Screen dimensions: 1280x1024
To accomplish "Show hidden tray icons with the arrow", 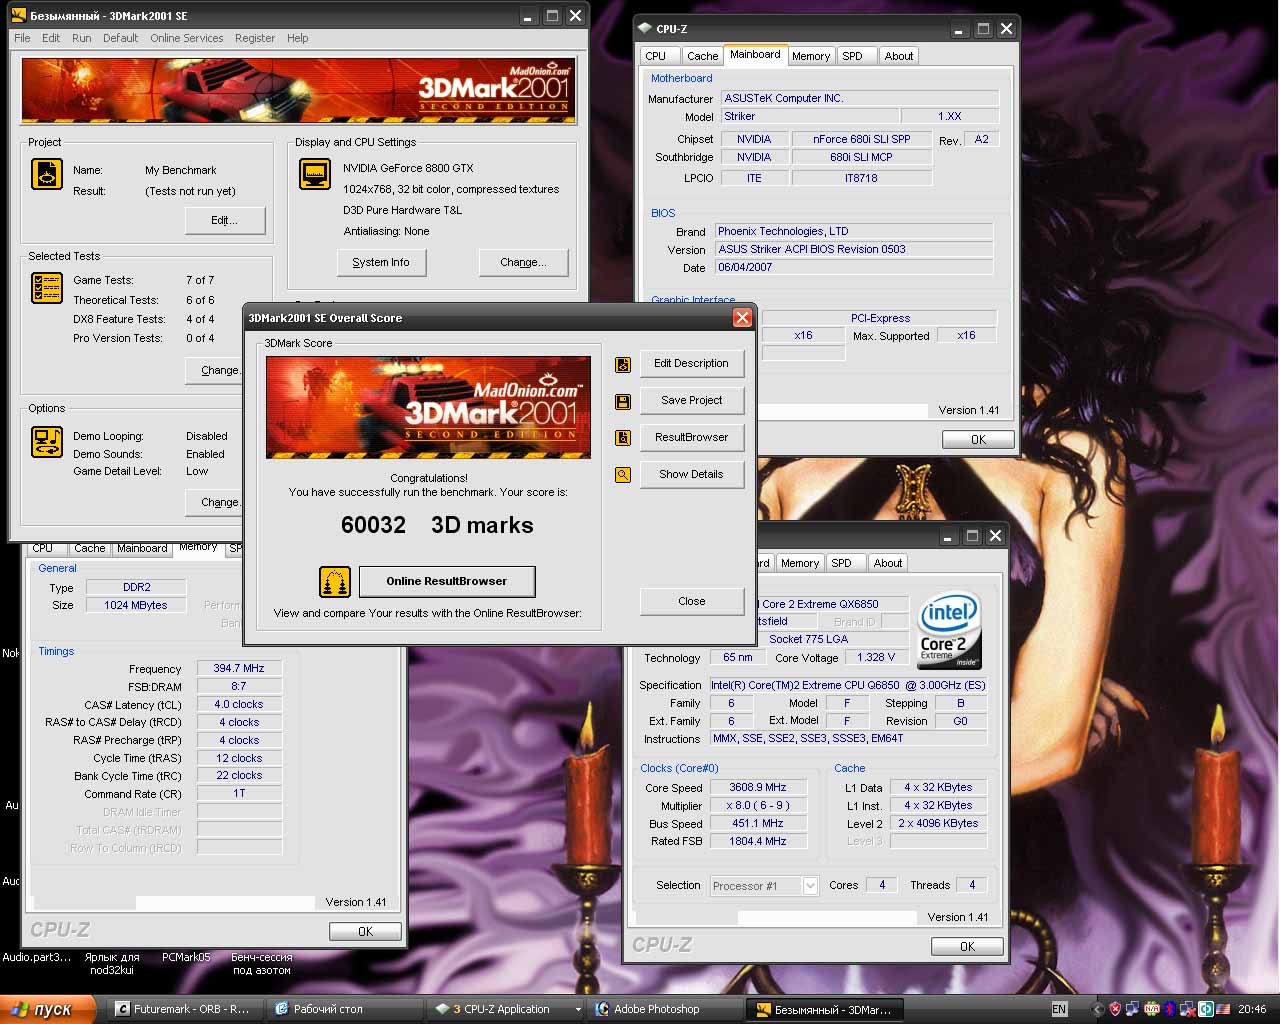I will click(1097, 1009).
